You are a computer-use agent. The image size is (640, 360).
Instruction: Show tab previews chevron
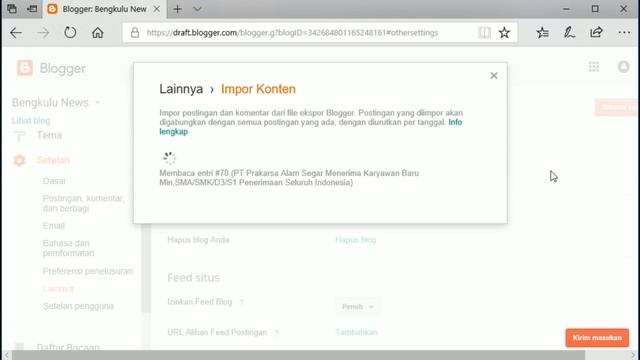tap(197, 9)
